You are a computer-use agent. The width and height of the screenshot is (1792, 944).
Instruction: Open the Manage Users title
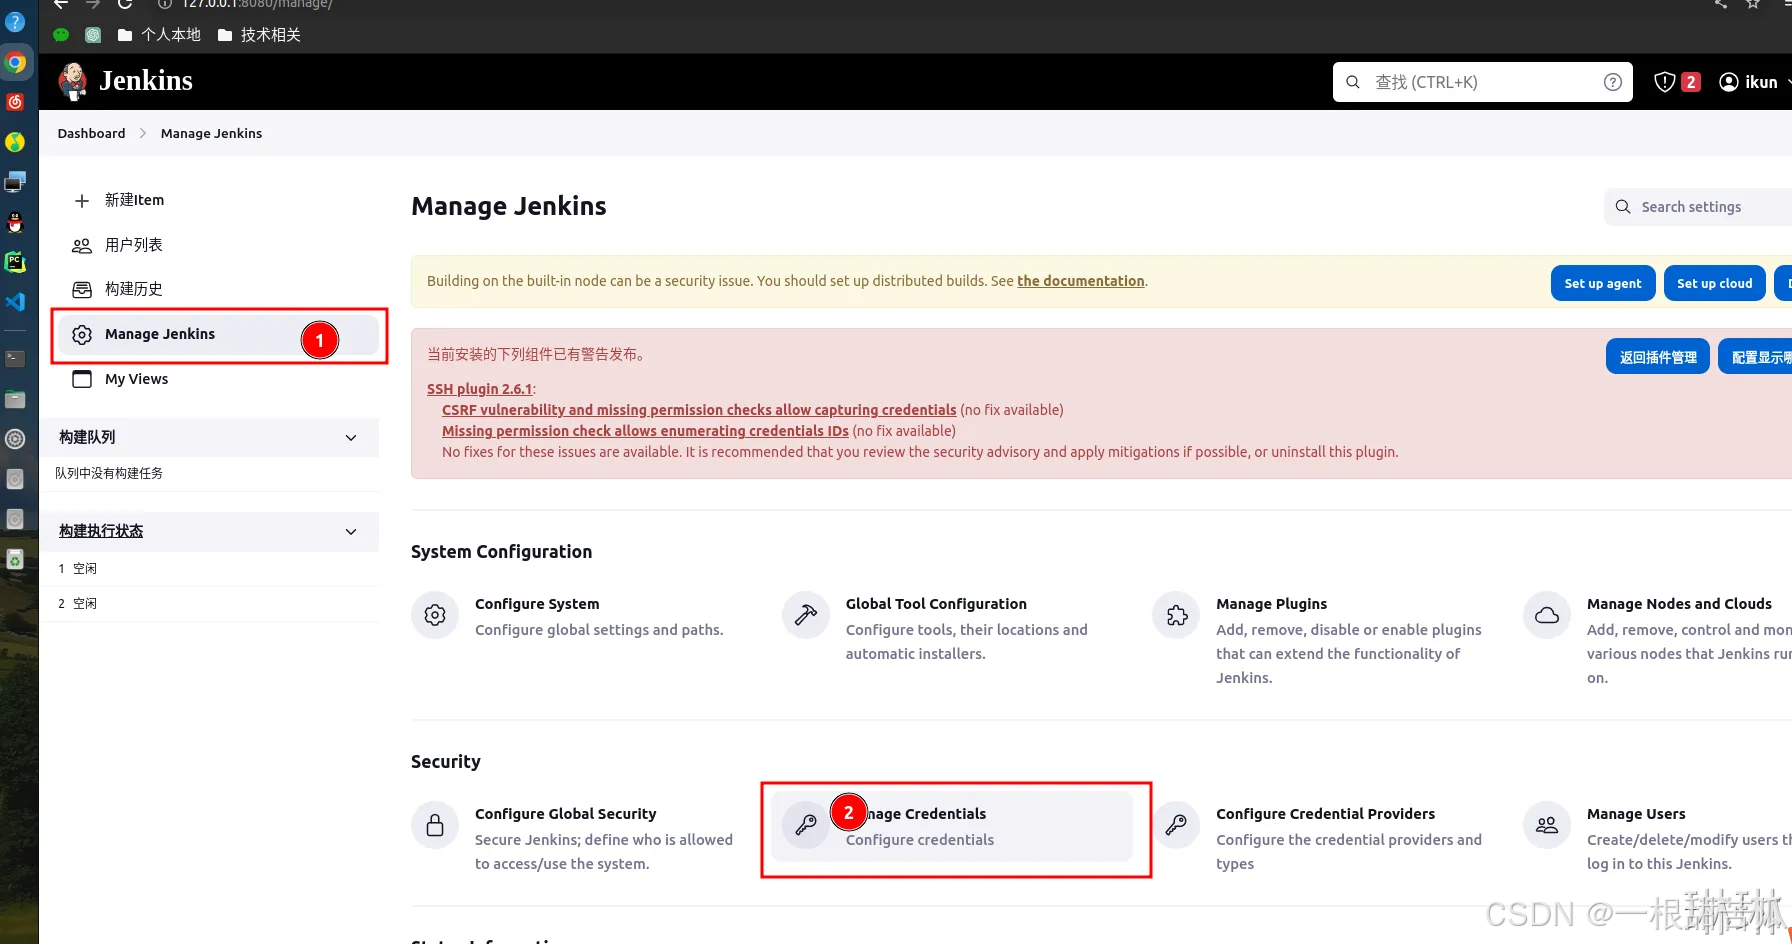(1636, 814)
